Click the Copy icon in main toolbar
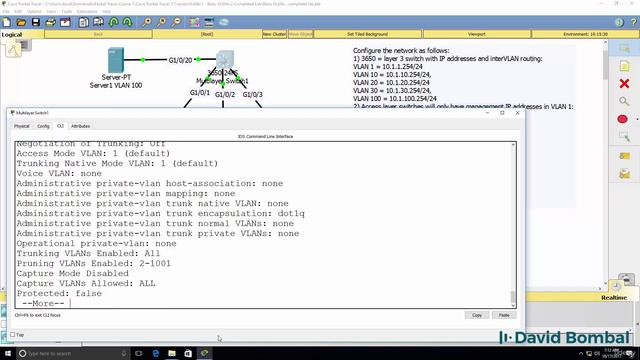Image resolution: width=640 pixels, height=360 pixels. click(x=83, y=22)
